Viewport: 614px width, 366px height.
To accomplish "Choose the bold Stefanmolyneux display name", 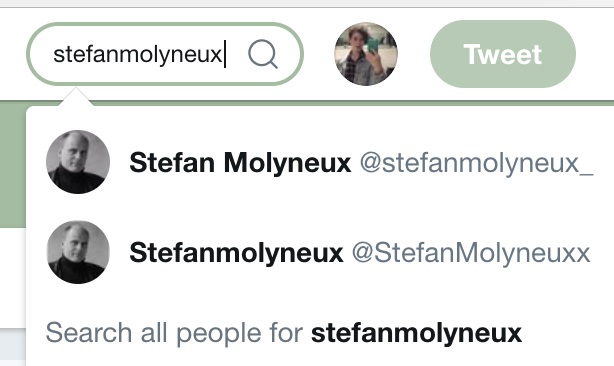I will [x=236, y=253].
